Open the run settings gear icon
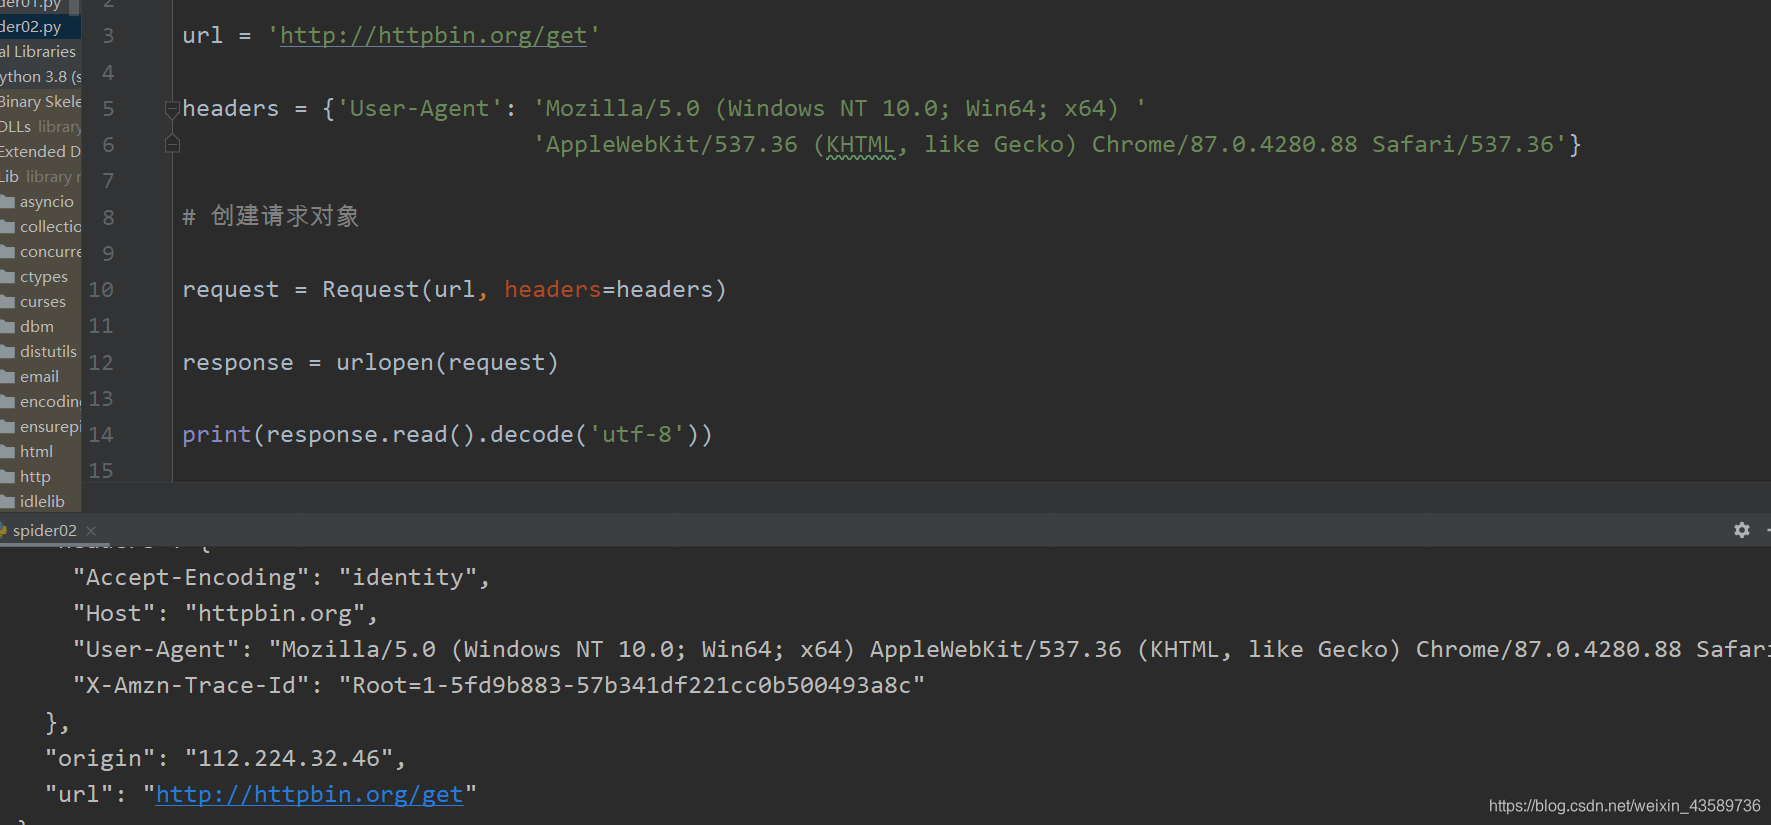Screen dimensions: 1771x825 pos(1741,530)
